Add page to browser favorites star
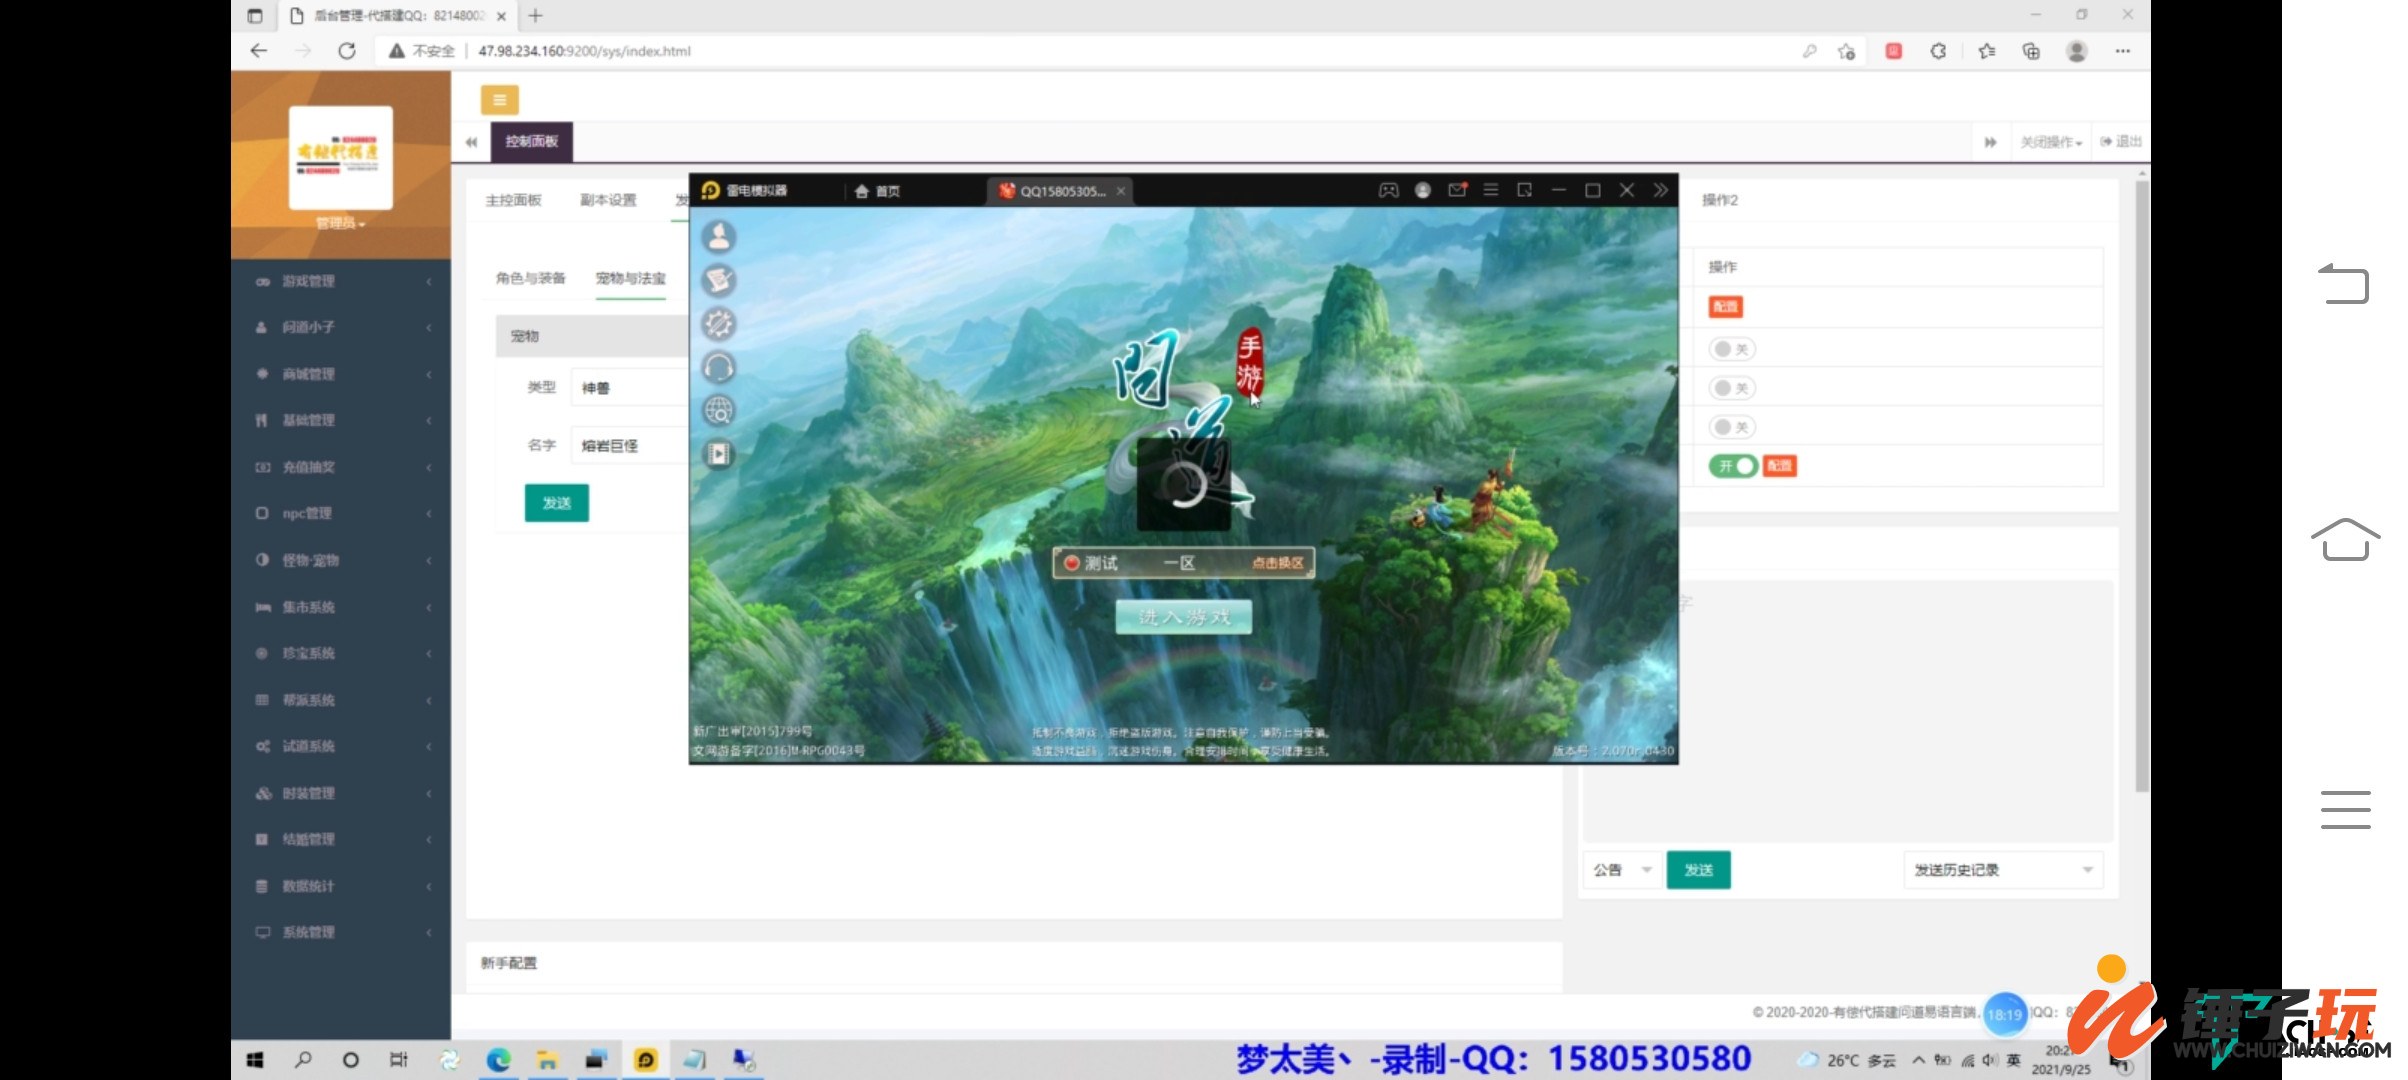This screenshot has width=2408, height=1080. (1846, 51)
